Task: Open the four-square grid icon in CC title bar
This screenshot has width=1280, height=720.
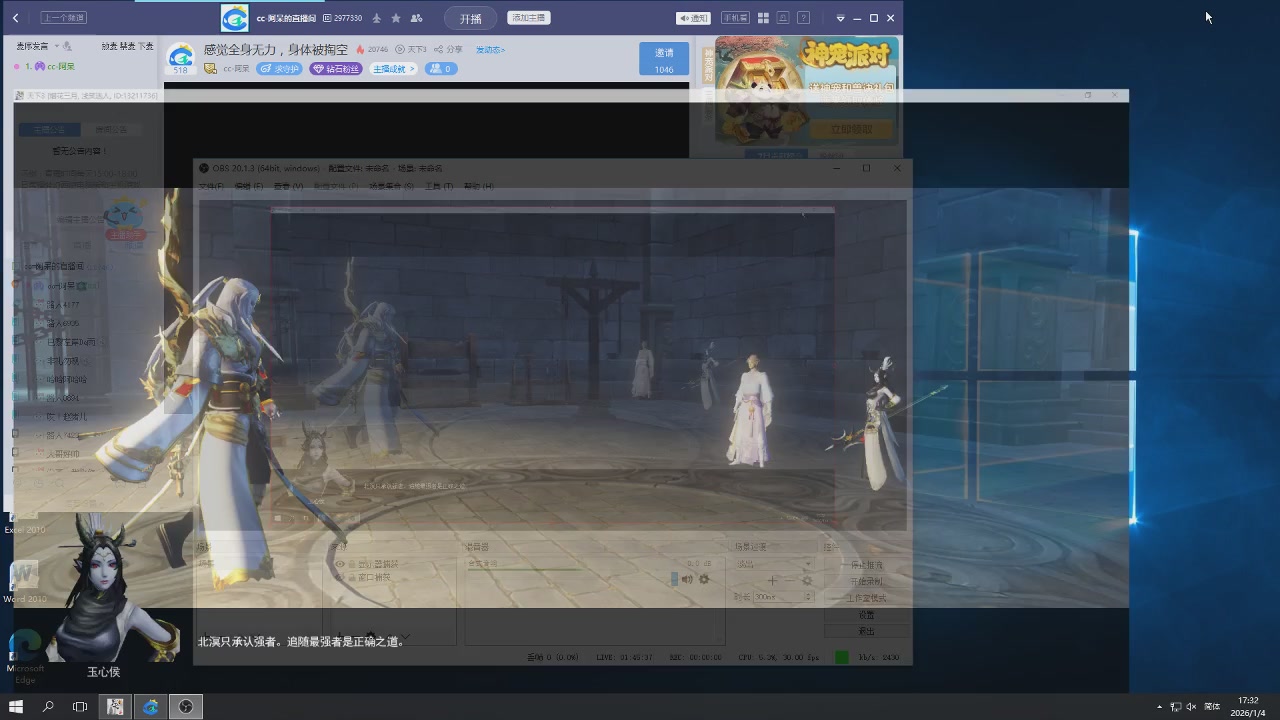Action: tap(763, 18)
